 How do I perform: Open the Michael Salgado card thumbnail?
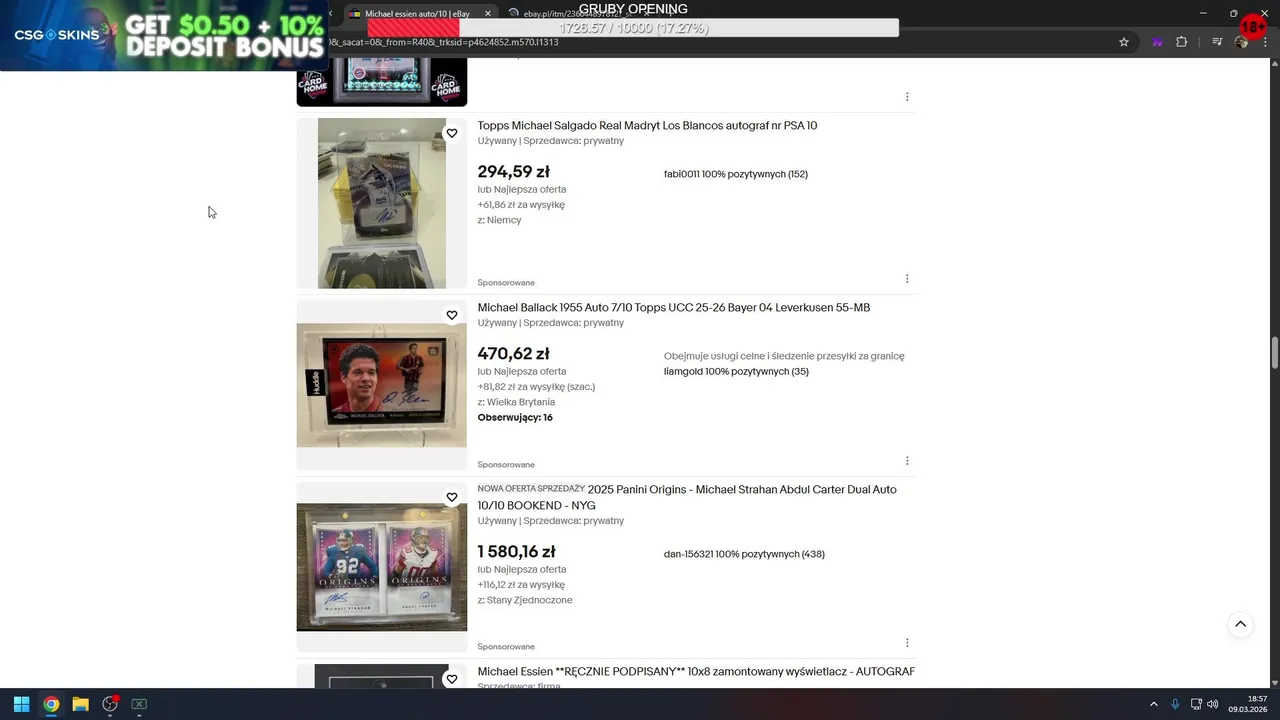[382, 203]
